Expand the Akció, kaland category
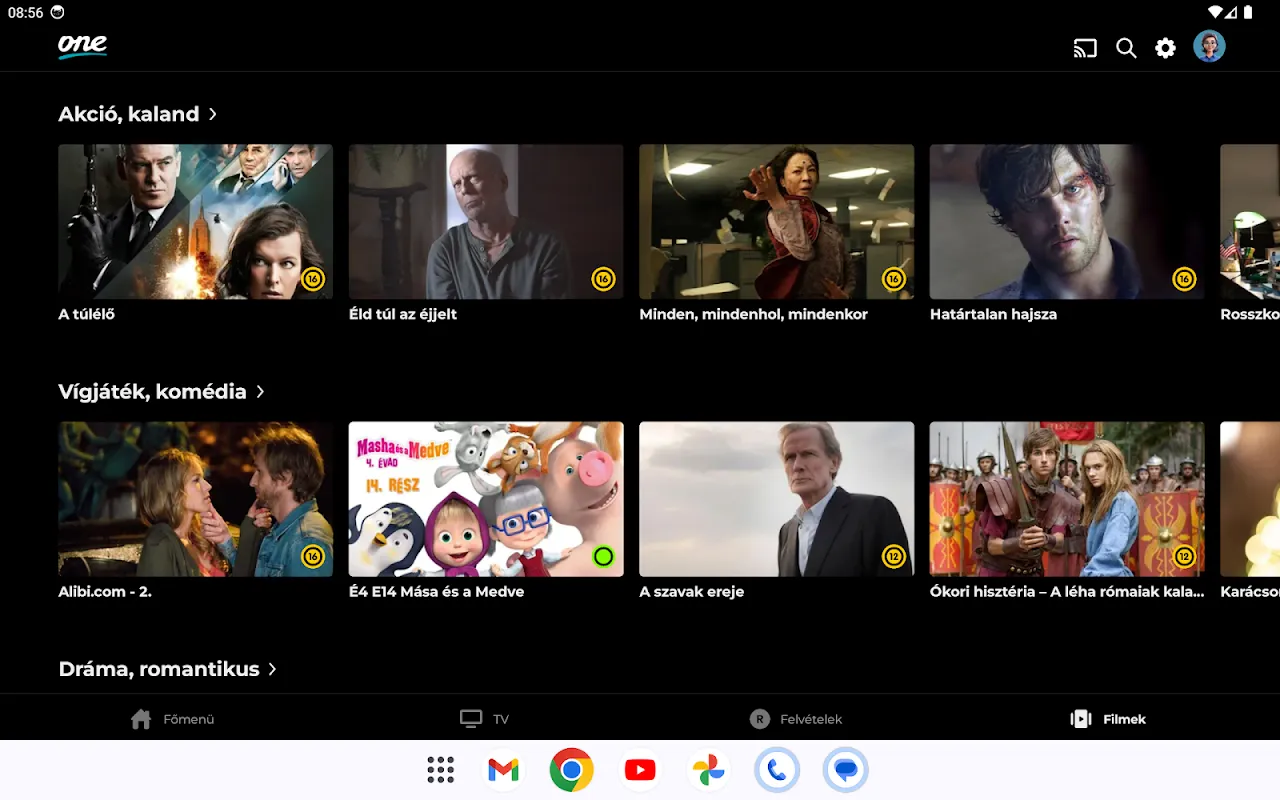Screen dimensions: 1280x800 coord(138,114)
